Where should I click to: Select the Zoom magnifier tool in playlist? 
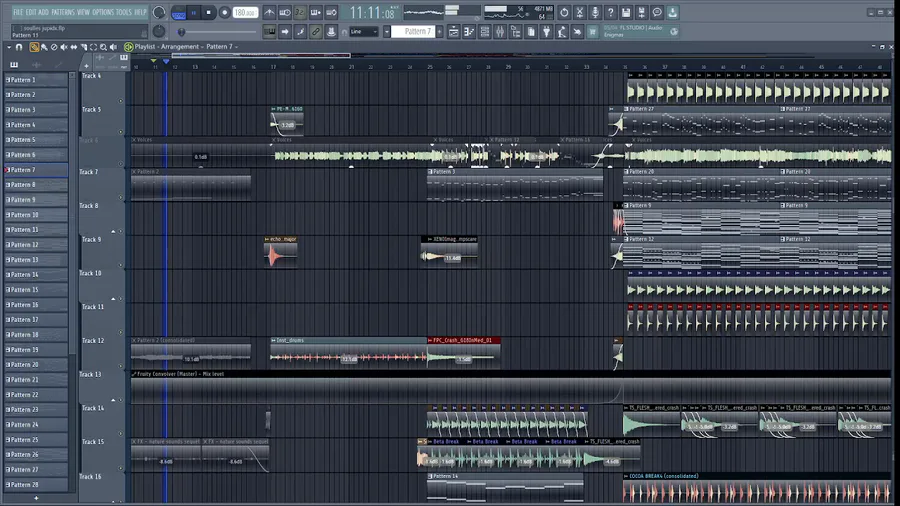click(x=103, y=47)
